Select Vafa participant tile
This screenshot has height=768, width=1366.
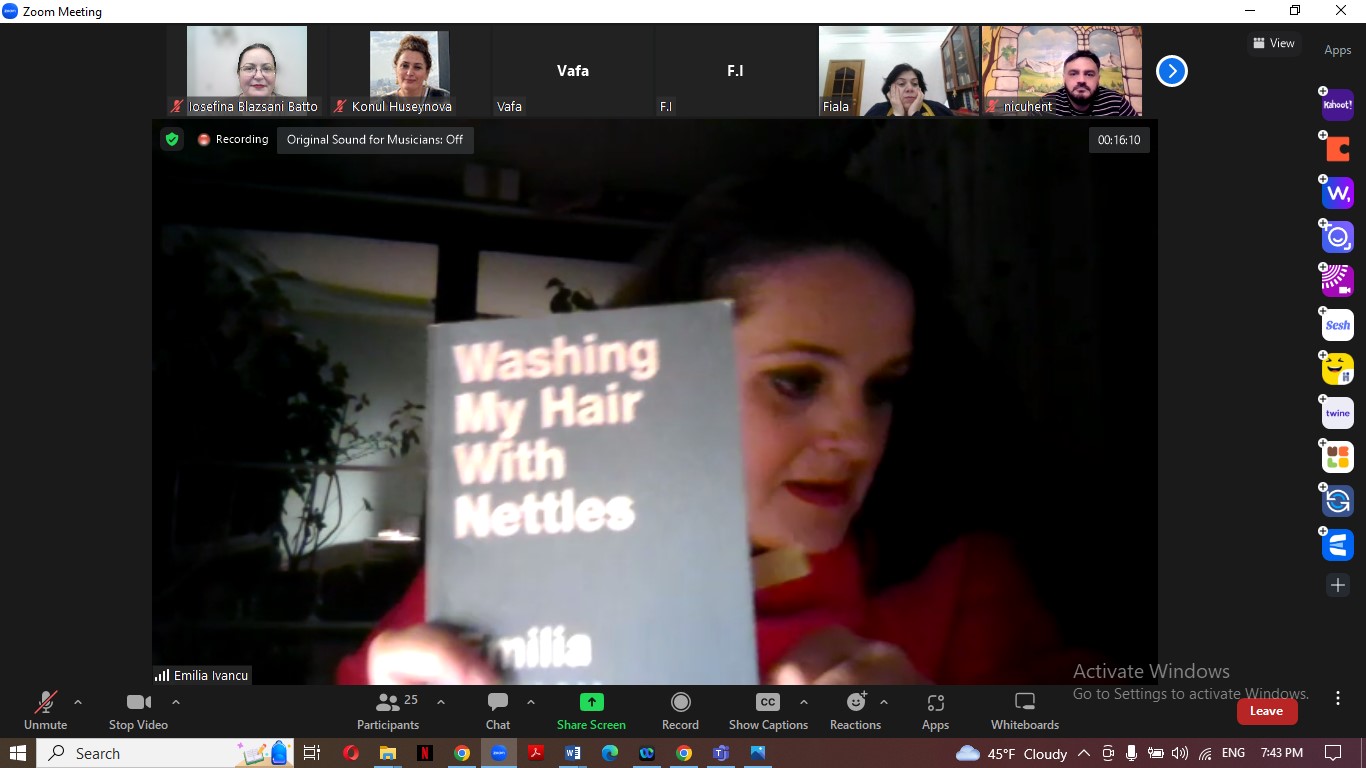(573, 71)
